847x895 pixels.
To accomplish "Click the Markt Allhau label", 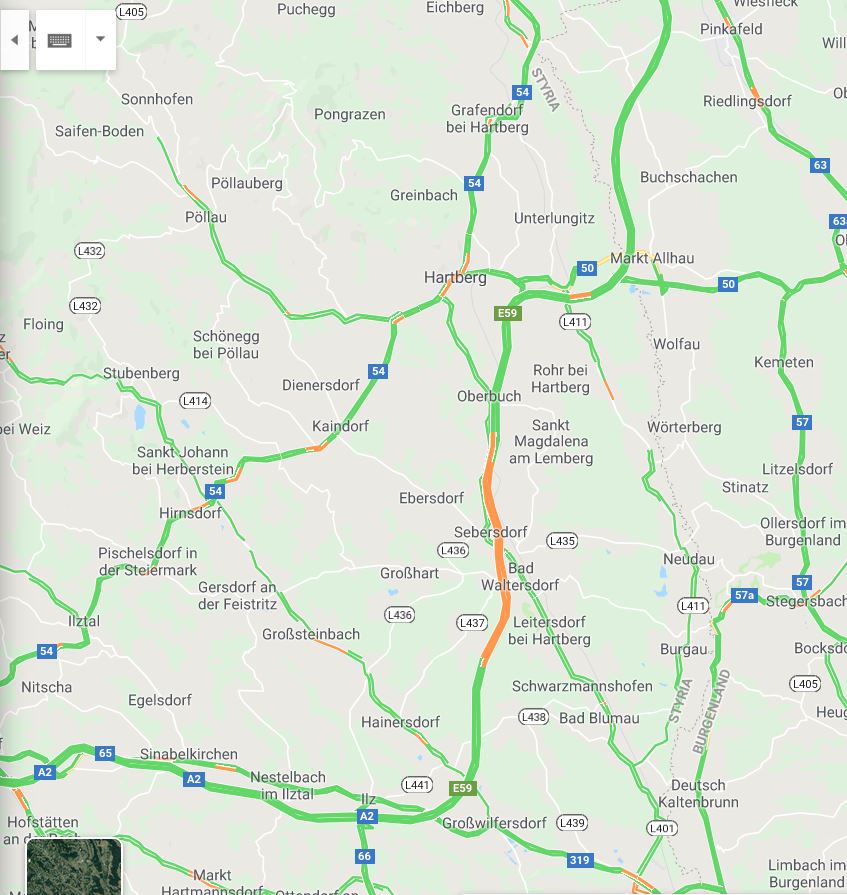I will pos(652,258).
